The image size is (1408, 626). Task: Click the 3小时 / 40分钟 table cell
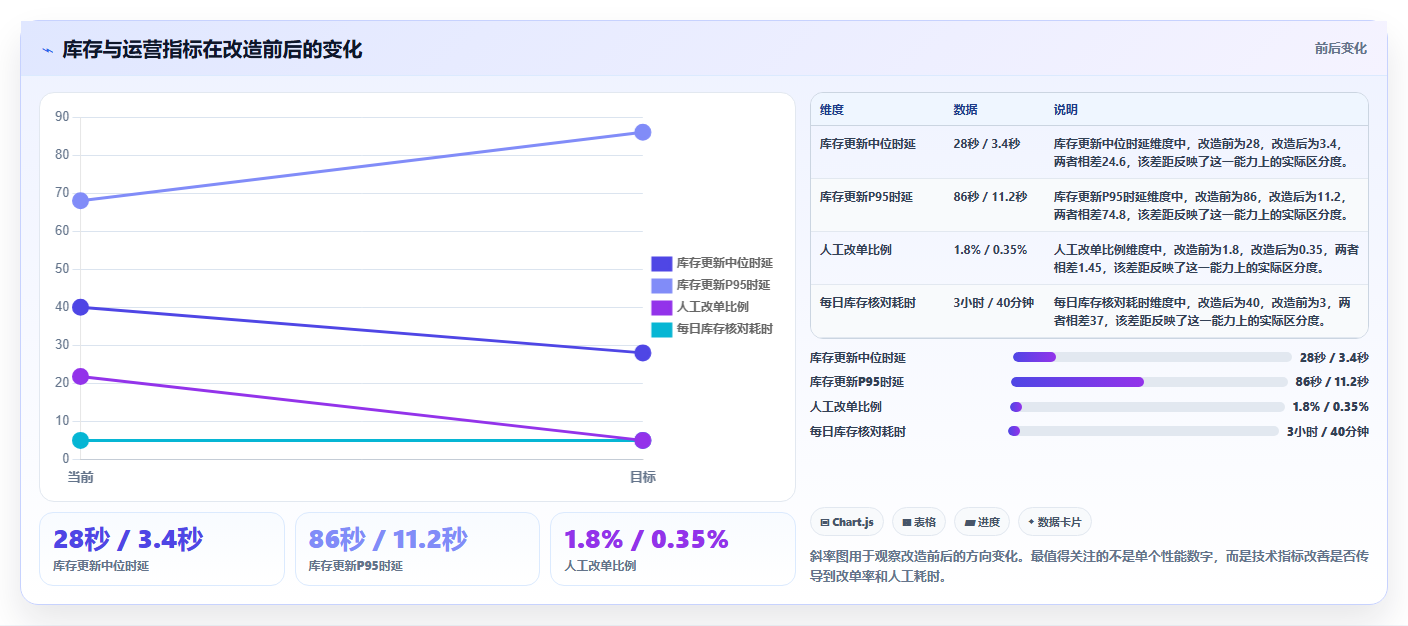click(x=994, y=302)
